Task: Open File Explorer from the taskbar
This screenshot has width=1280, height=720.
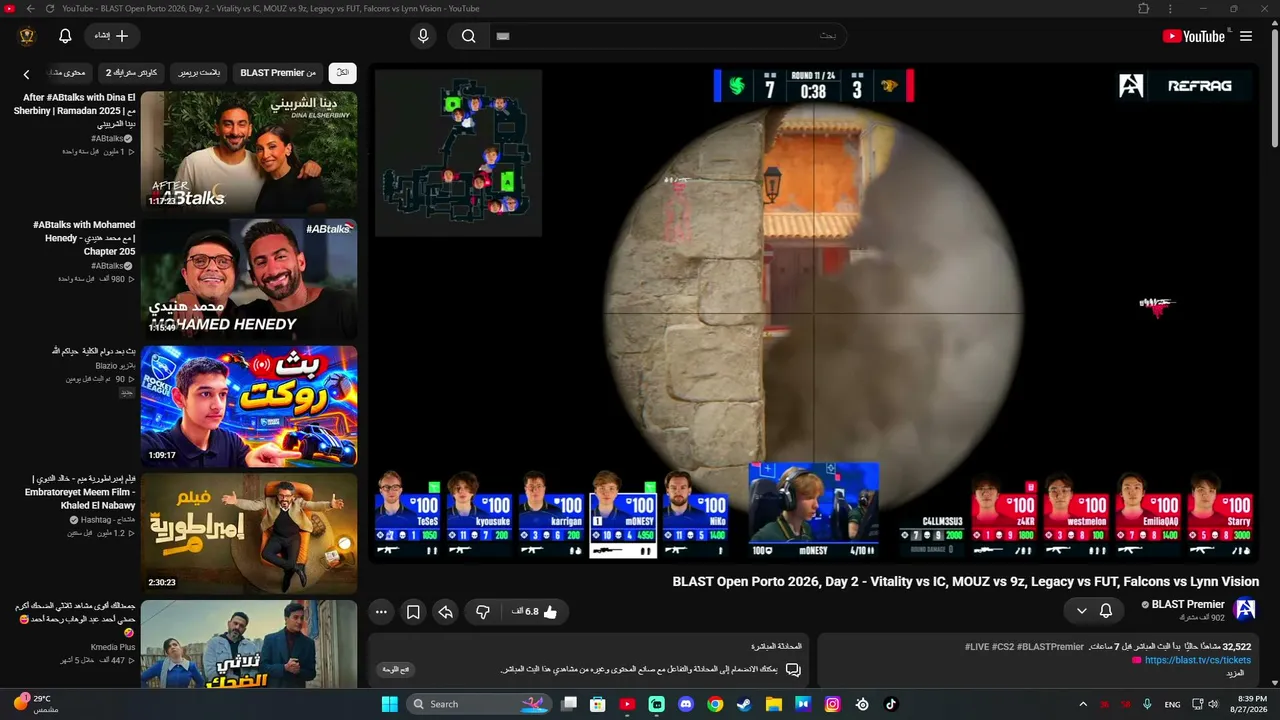Action: point(774,704)
